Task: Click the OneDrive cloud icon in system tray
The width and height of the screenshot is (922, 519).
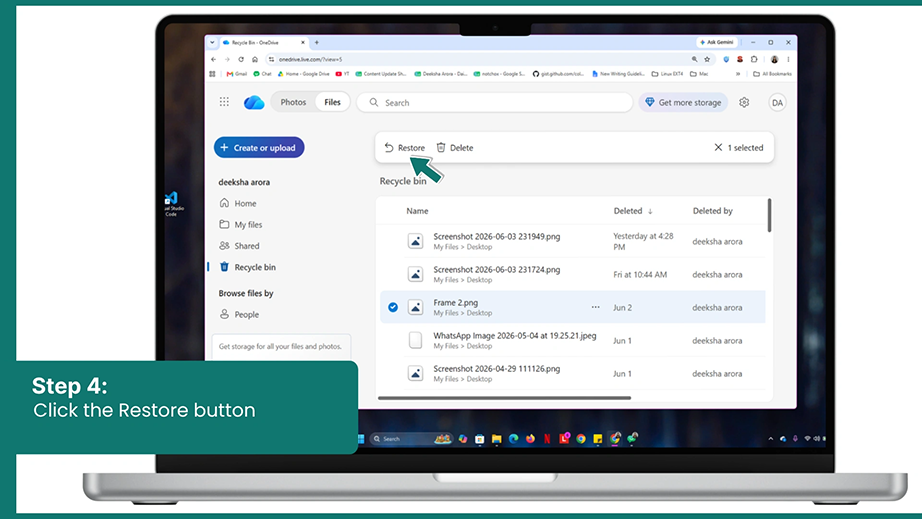Action: [783, 438]
